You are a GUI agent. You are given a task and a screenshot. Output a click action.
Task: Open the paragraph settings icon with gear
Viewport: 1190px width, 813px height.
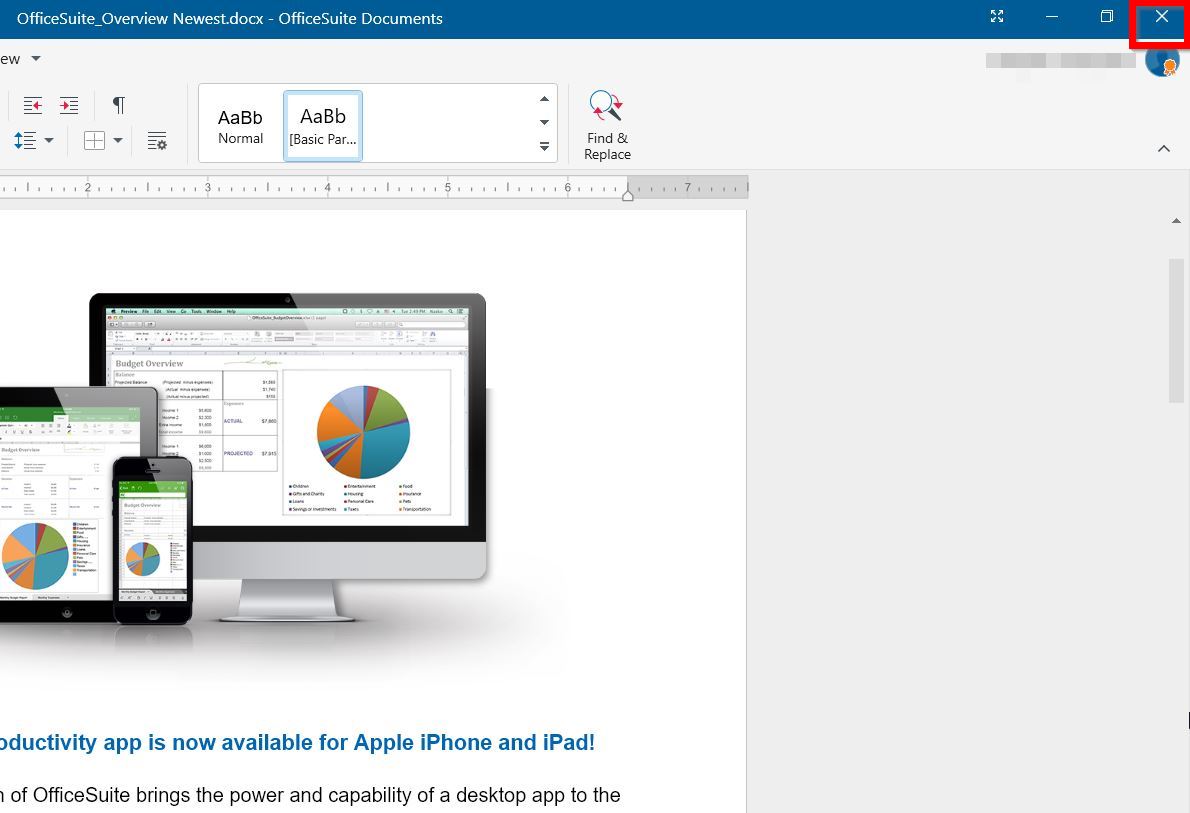[157, 140]
